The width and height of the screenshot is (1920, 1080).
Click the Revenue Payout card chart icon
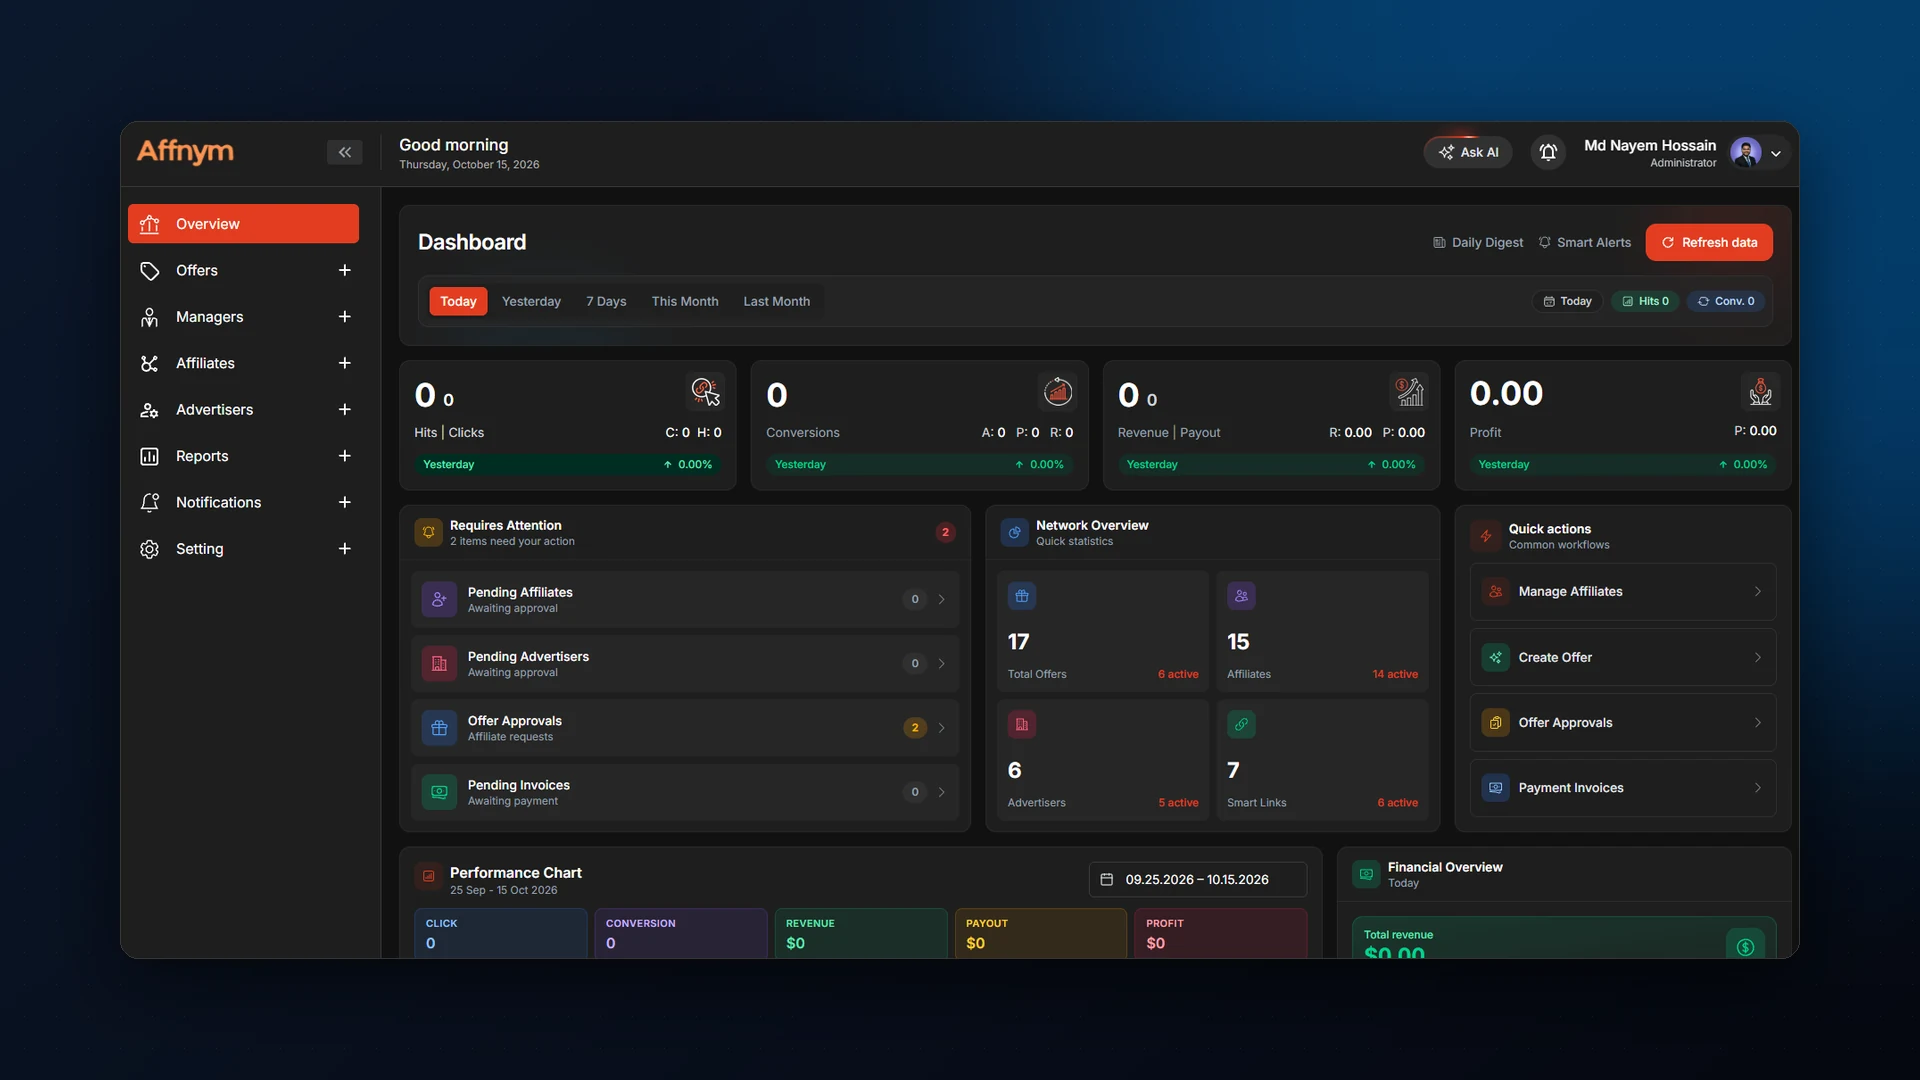tap(1409, 392)
